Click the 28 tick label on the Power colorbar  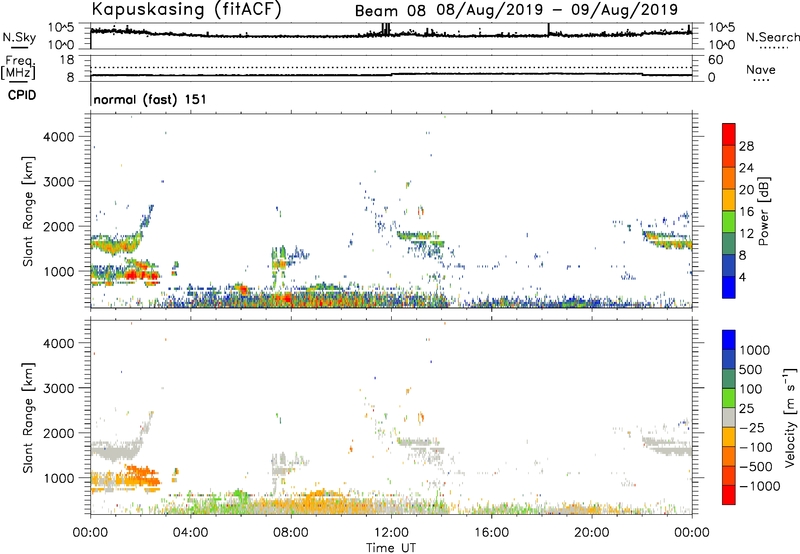(x=746, y=146)
